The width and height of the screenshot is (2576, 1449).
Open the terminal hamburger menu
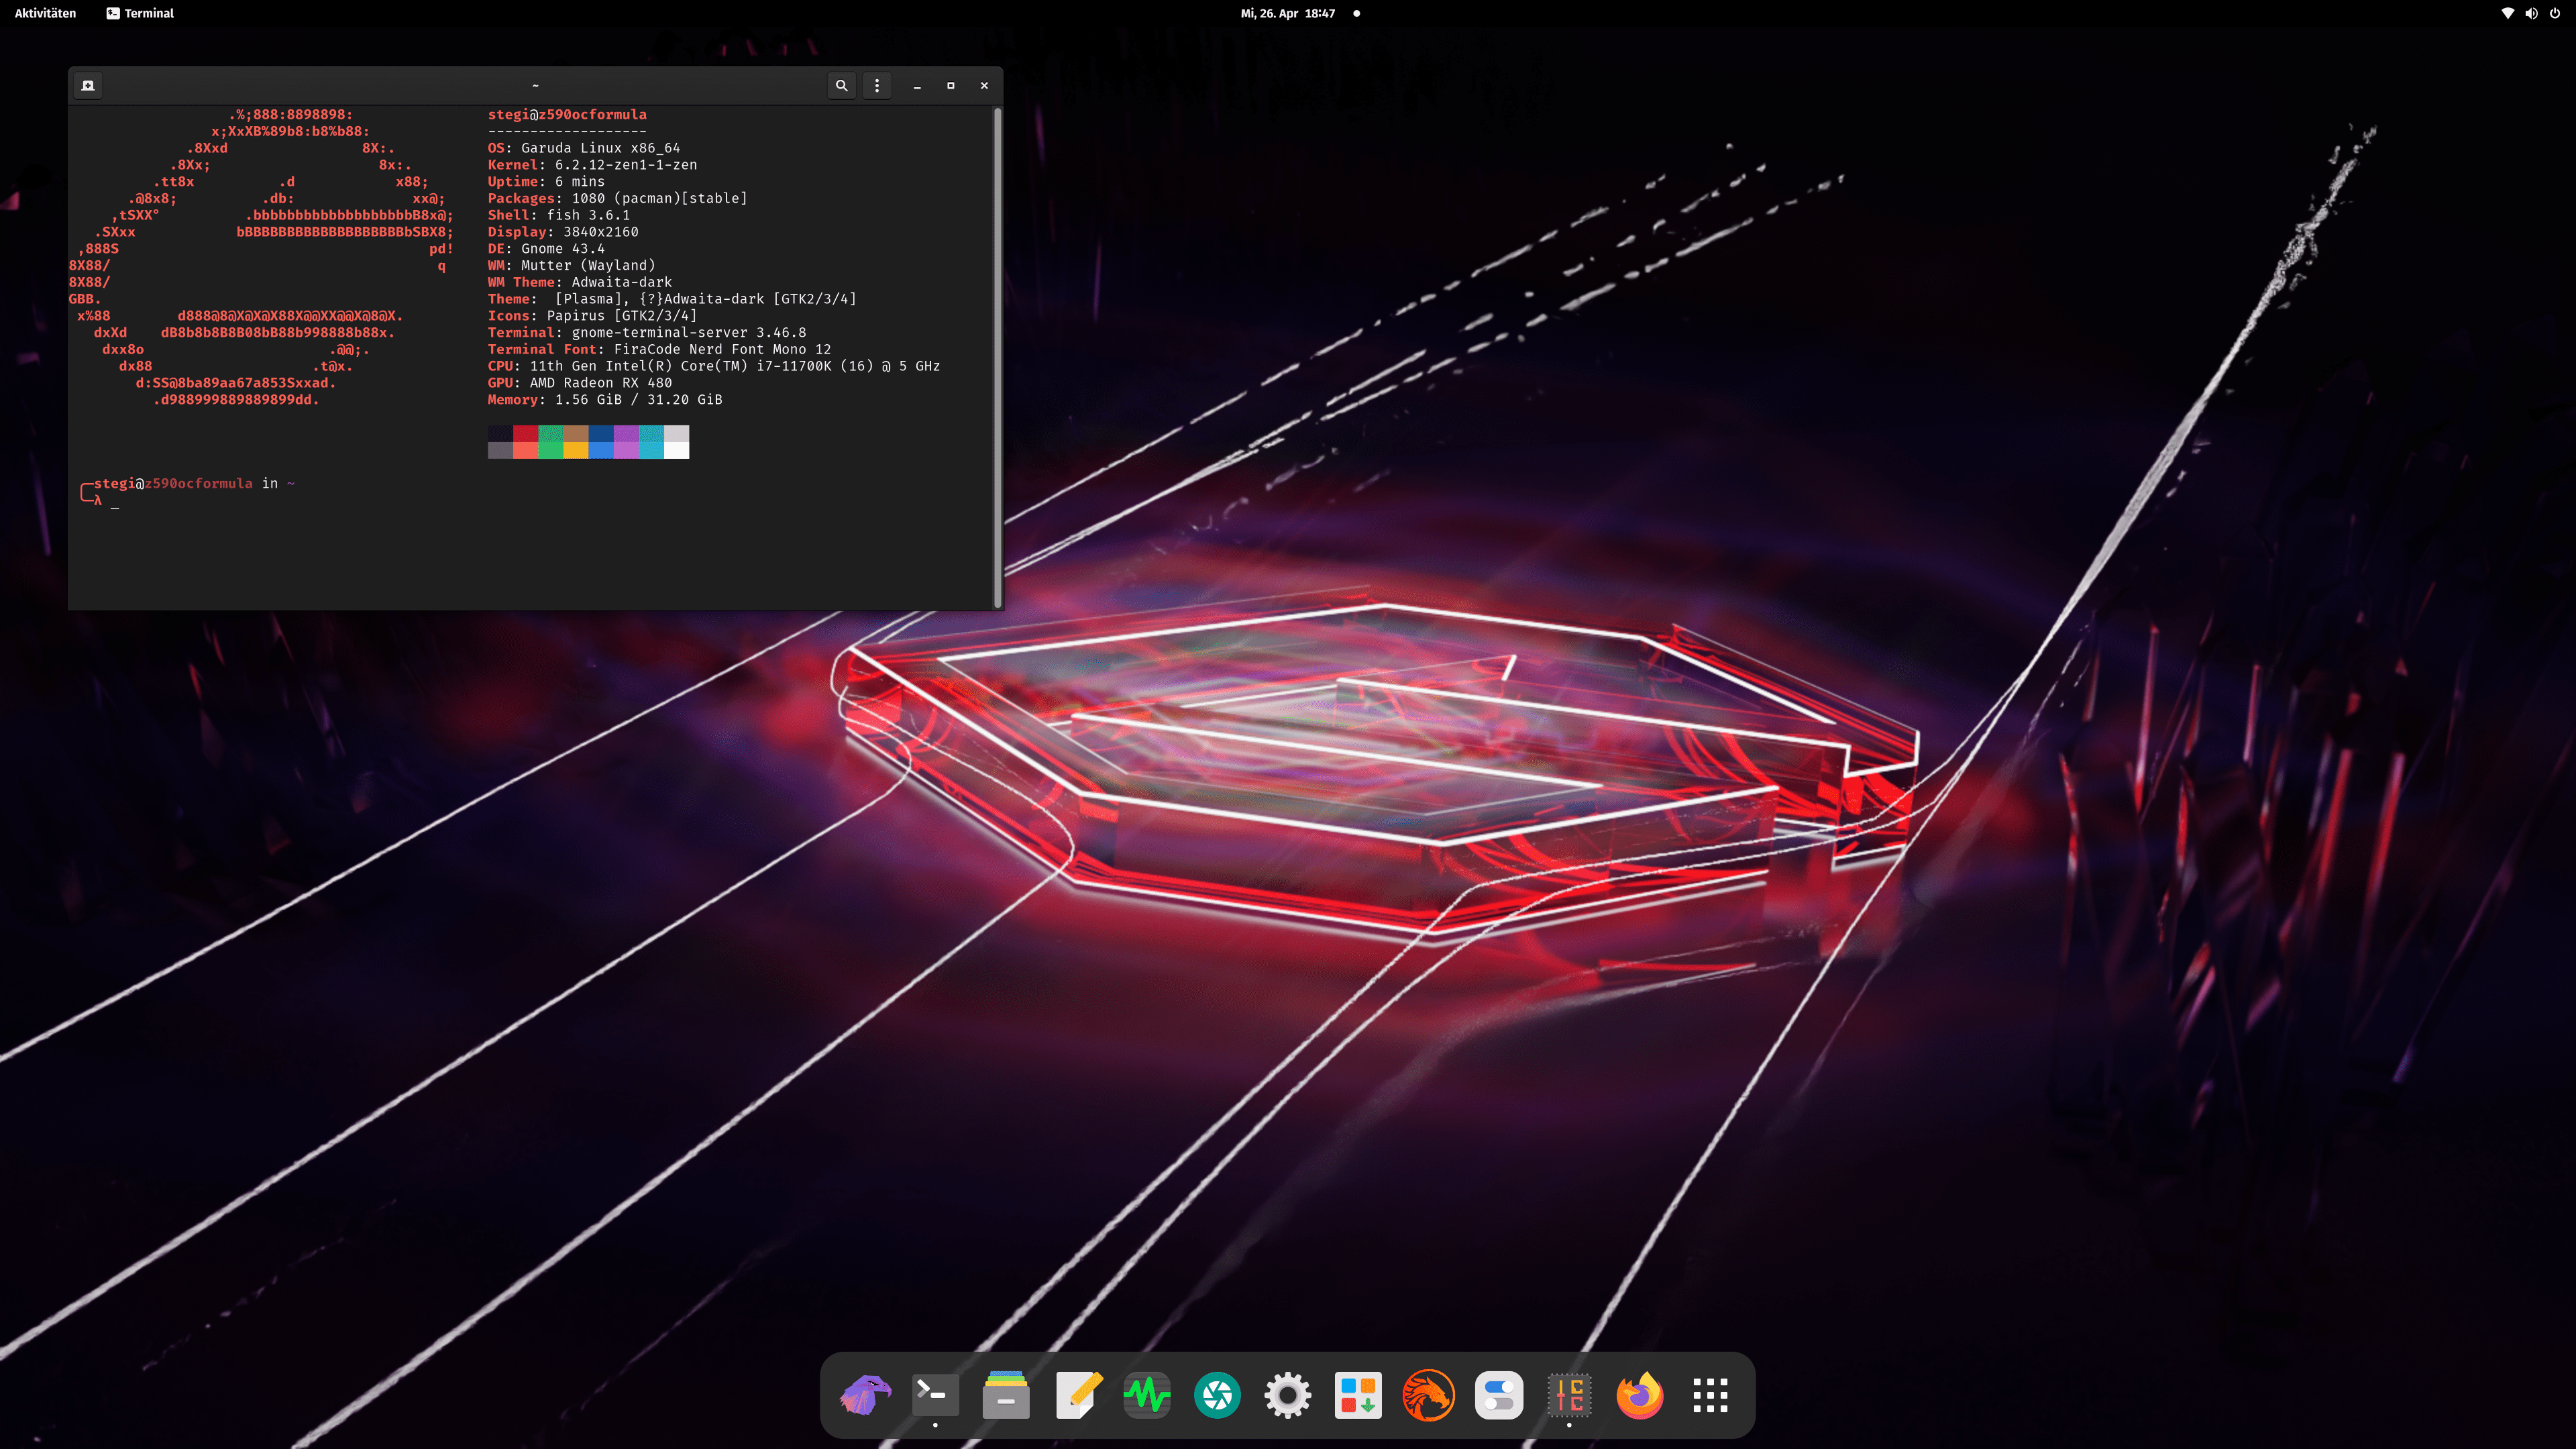pos(877,86)
